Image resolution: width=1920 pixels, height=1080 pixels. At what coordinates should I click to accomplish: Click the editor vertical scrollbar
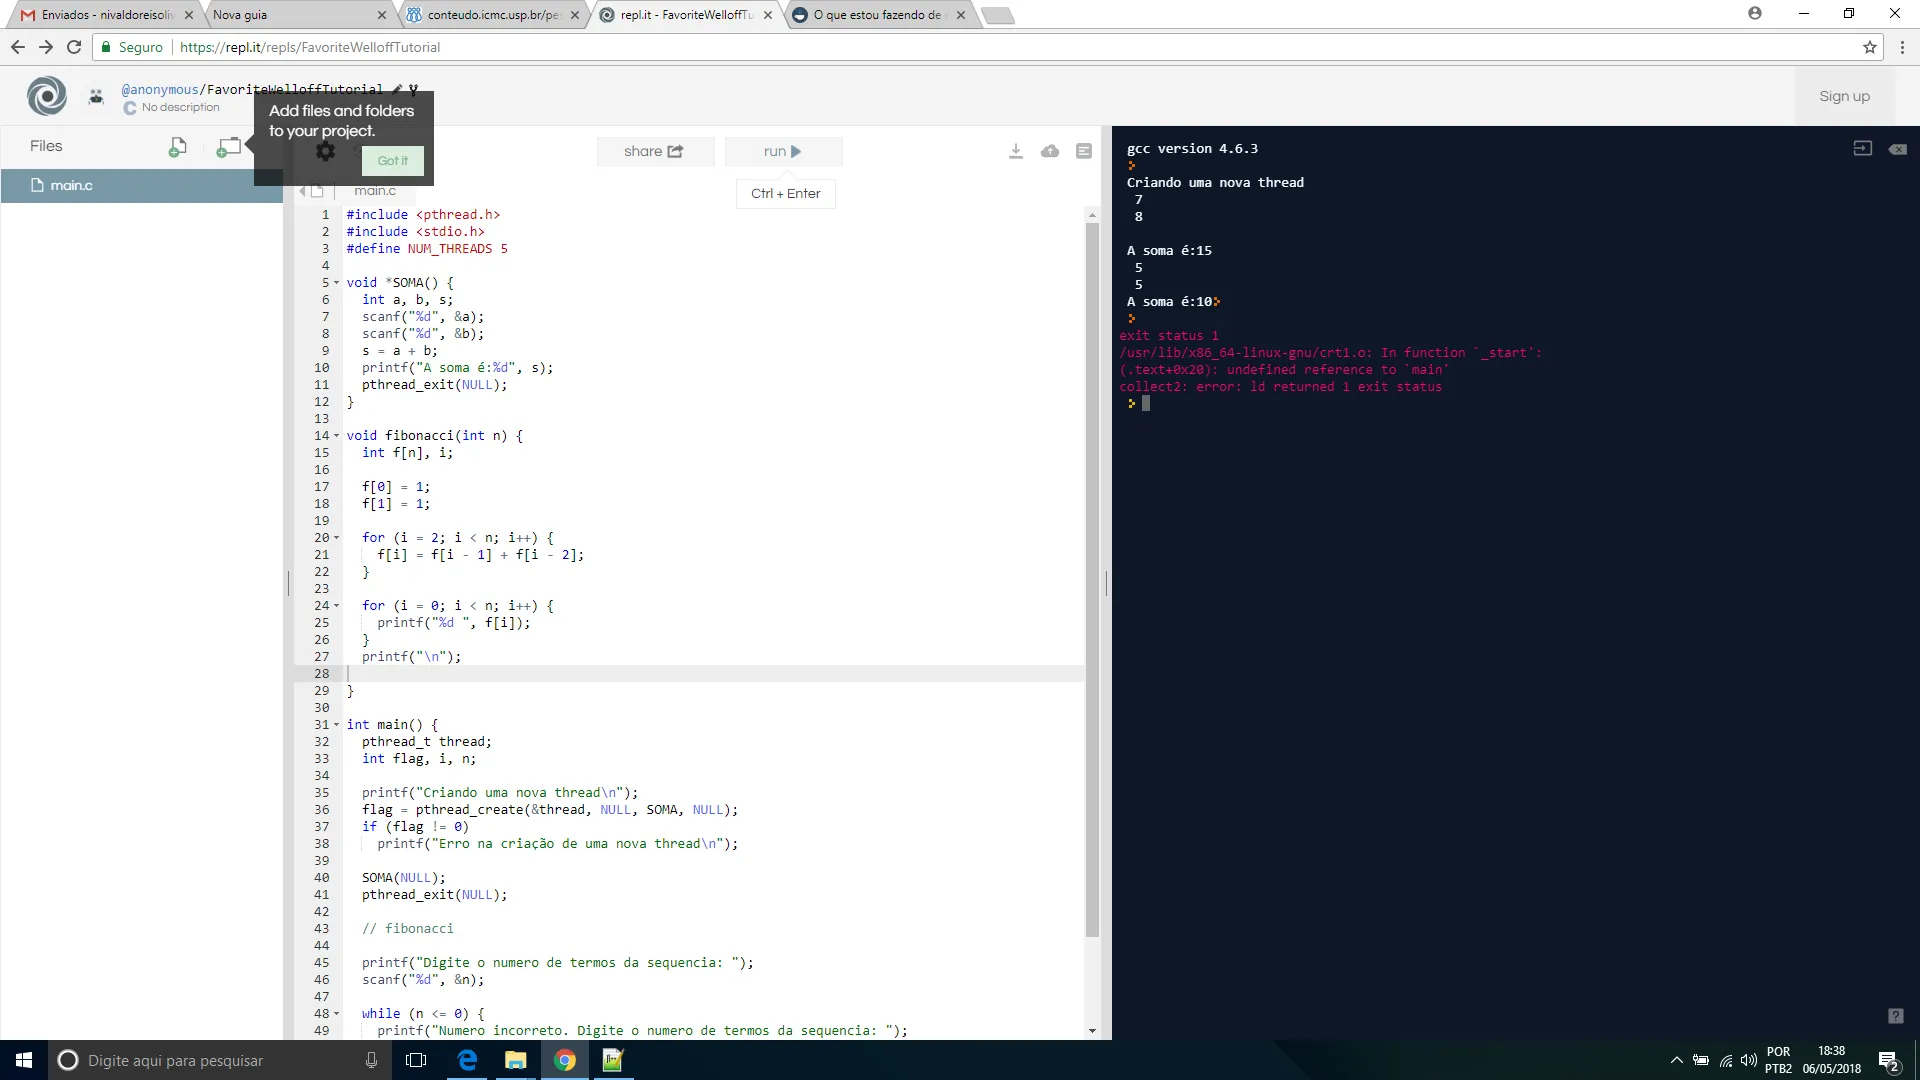(x=1092, y=580)
